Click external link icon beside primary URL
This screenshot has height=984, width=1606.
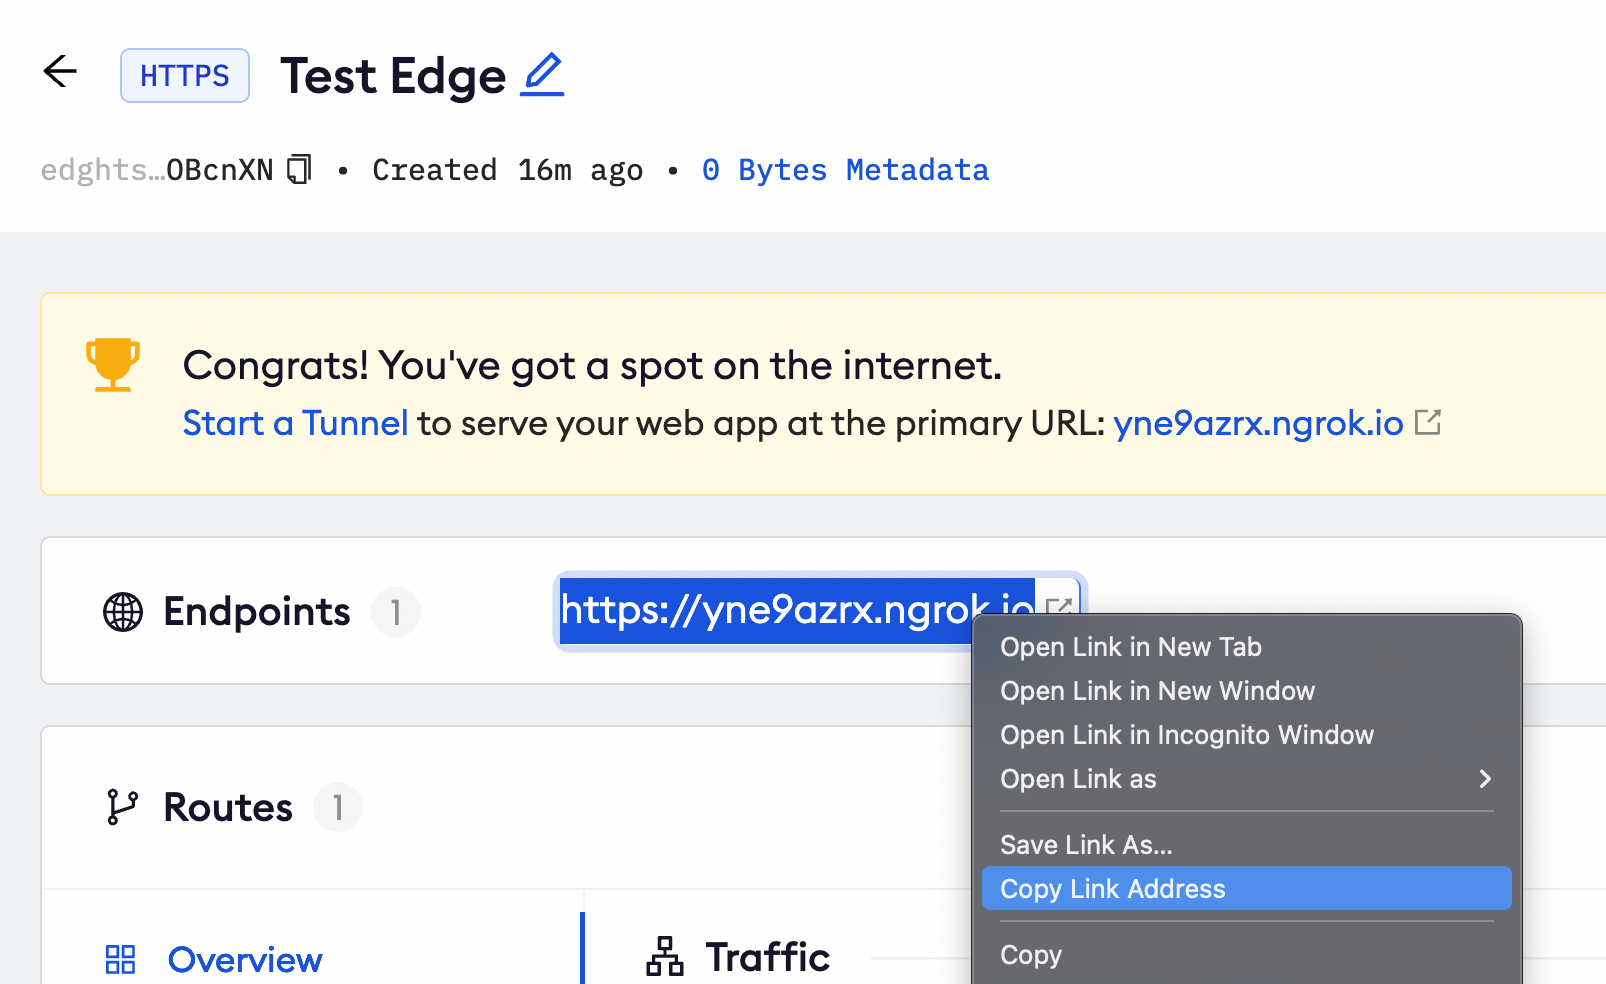pyautogui.click(x=1428, y=423)
